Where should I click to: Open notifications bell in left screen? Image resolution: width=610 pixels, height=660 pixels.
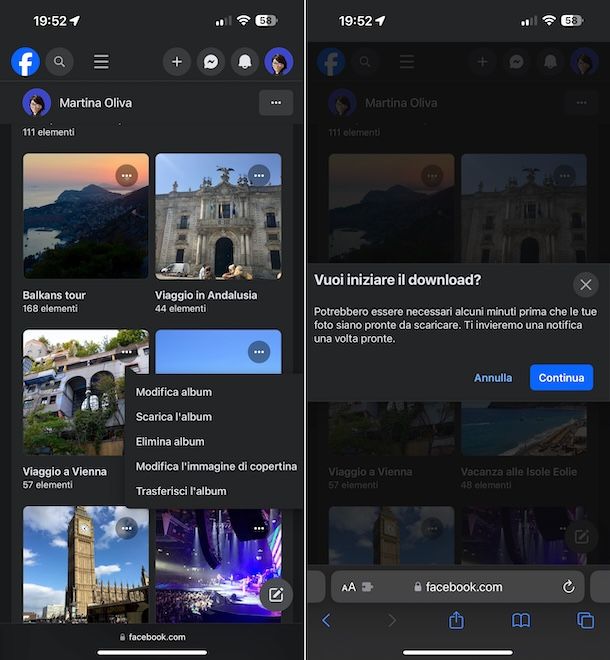click(245, 62)
